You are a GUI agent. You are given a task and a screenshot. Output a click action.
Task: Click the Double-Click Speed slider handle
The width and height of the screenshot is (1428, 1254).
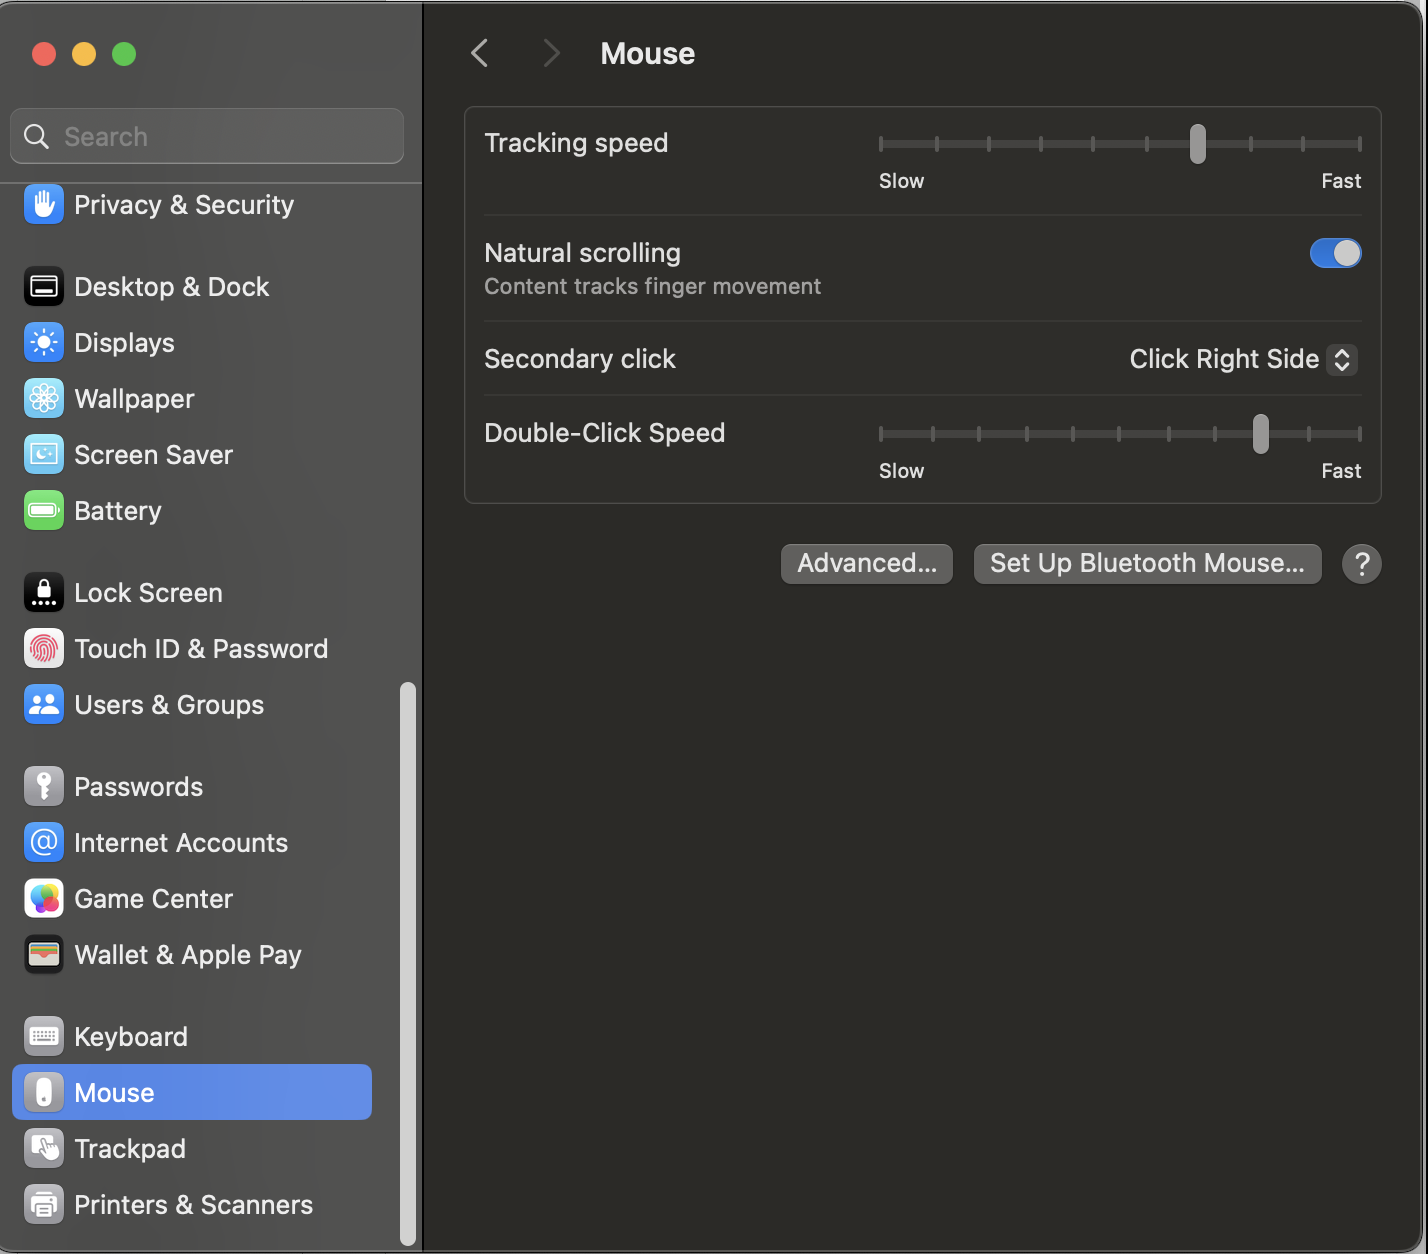click(1261, 434)
